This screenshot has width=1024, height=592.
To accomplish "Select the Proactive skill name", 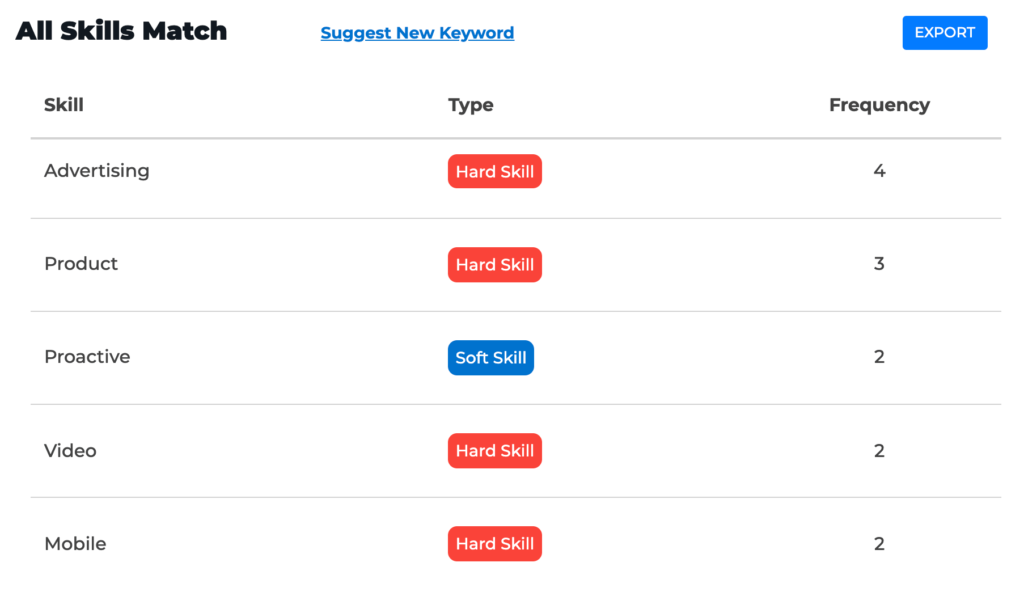I will 87,357.
